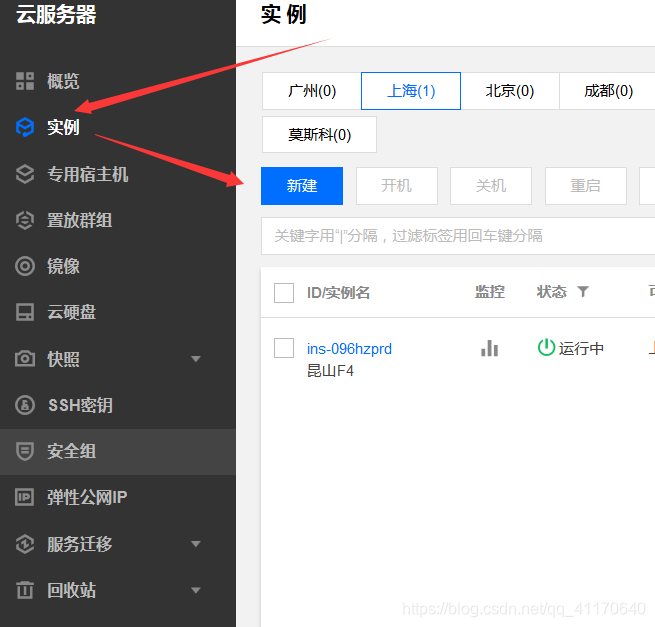Image resolution: width=655 pixels, height=627 pixels.
Task: Open monitoring bar chart for ins-096hzprd
Action: click(489, 348)
